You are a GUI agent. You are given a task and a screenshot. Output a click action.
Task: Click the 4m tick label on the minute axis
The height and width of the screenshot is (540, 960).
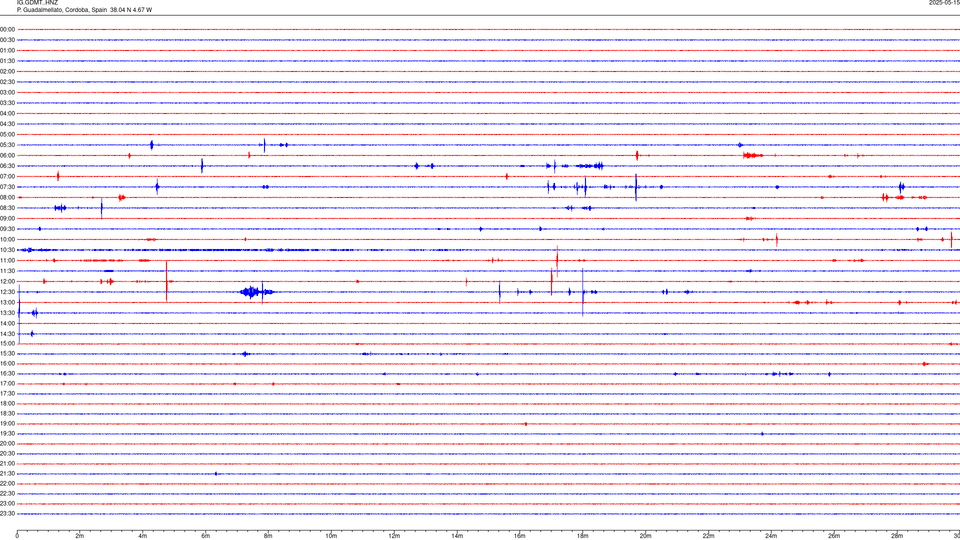pyautogui.click(x=143, y=536)
